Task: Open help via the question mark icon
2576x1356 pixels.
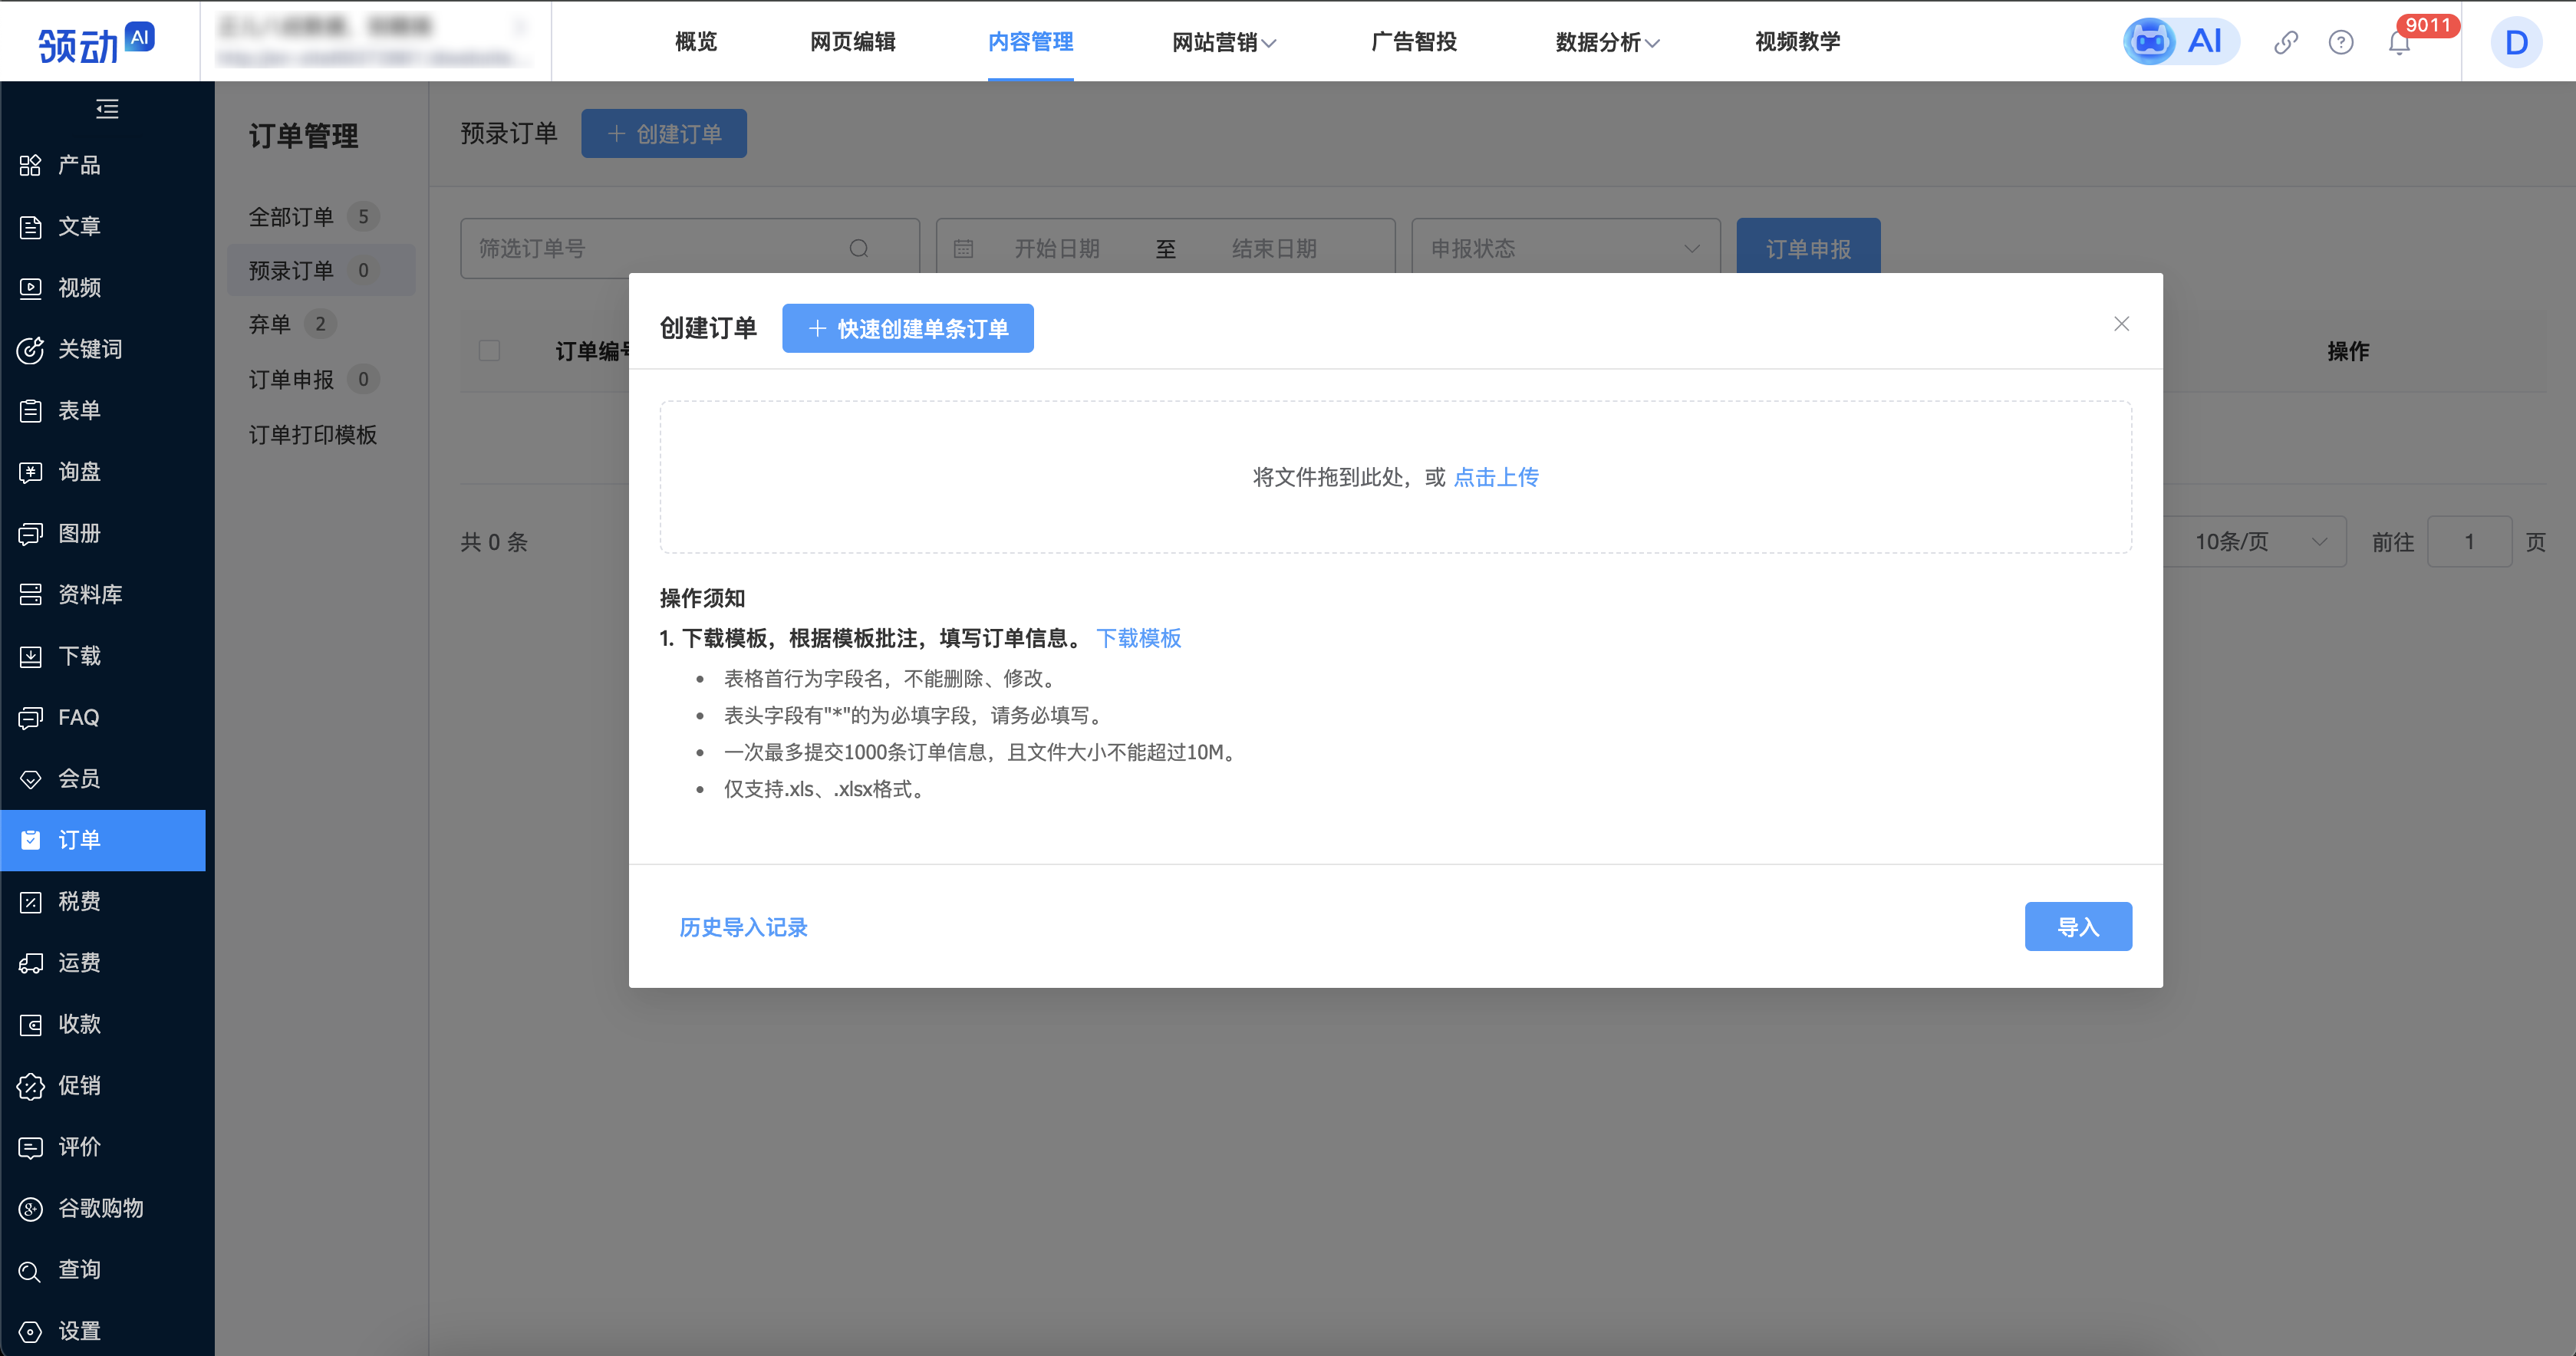Action: [2342, 43]
